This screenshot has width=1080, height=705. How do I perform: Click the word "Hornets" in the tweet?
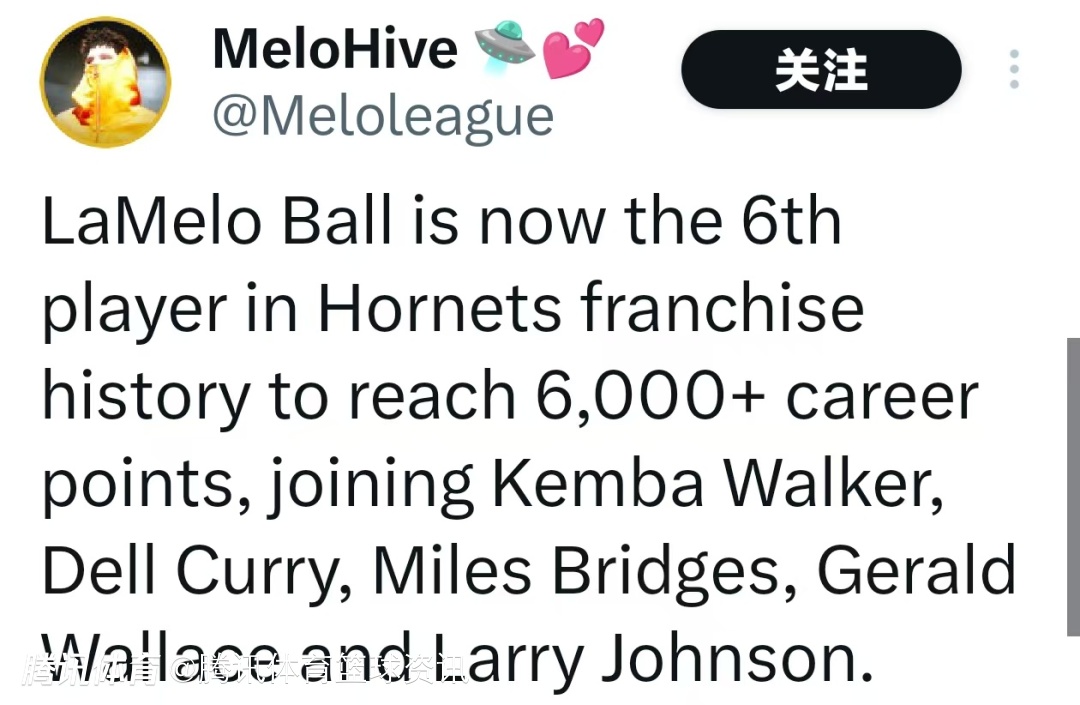tap(440, 308)
